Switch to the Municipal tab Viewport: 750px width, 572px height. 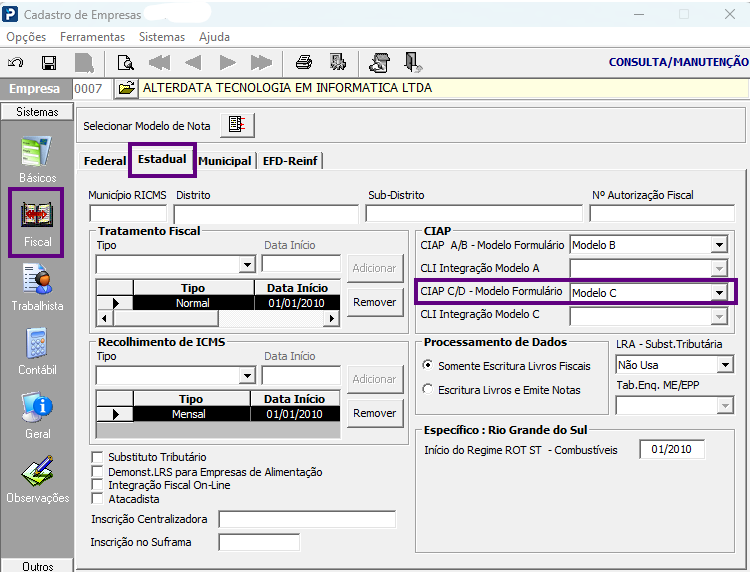(x=225, y=161)
